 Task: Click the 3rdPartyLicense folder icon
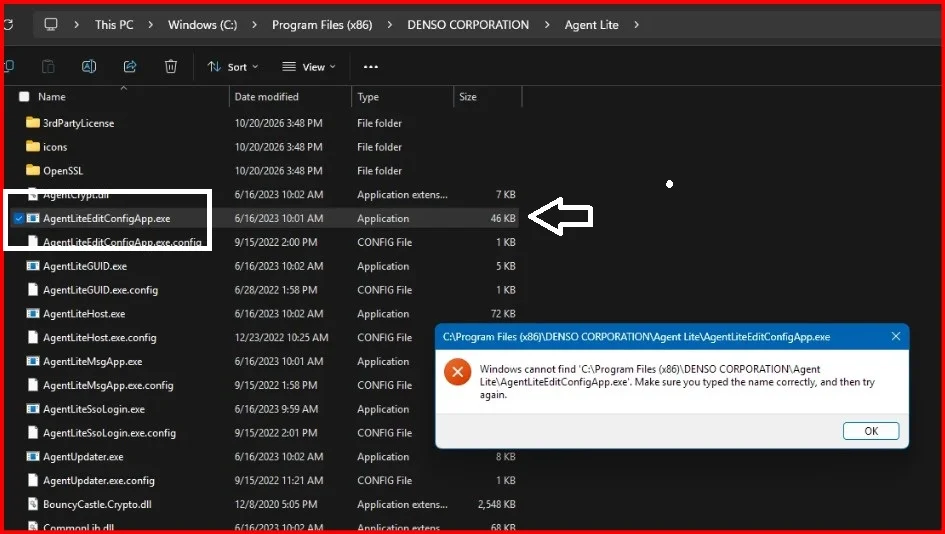[33, 123]
